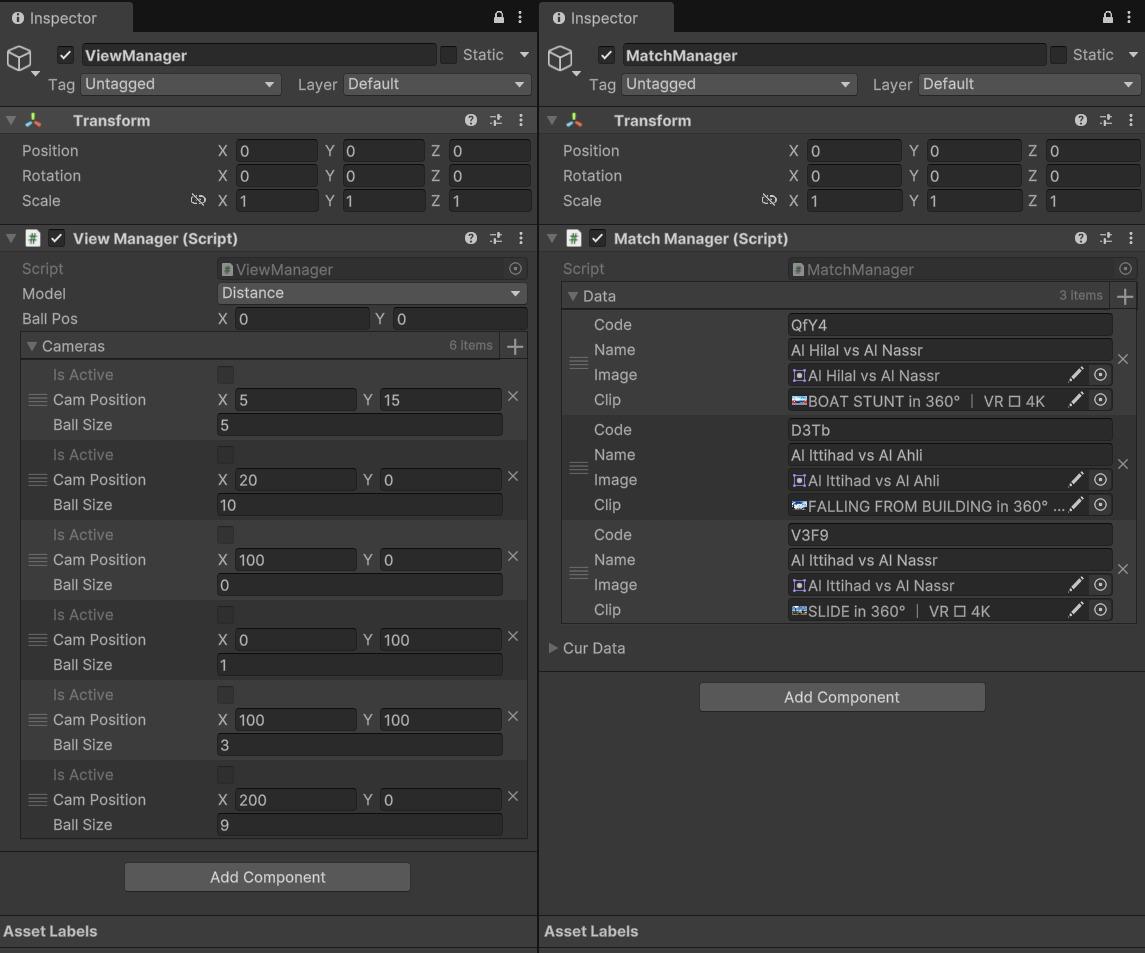Click Add Component on MatchManager
Screen dimensions: 1145x953
(842, 696)
